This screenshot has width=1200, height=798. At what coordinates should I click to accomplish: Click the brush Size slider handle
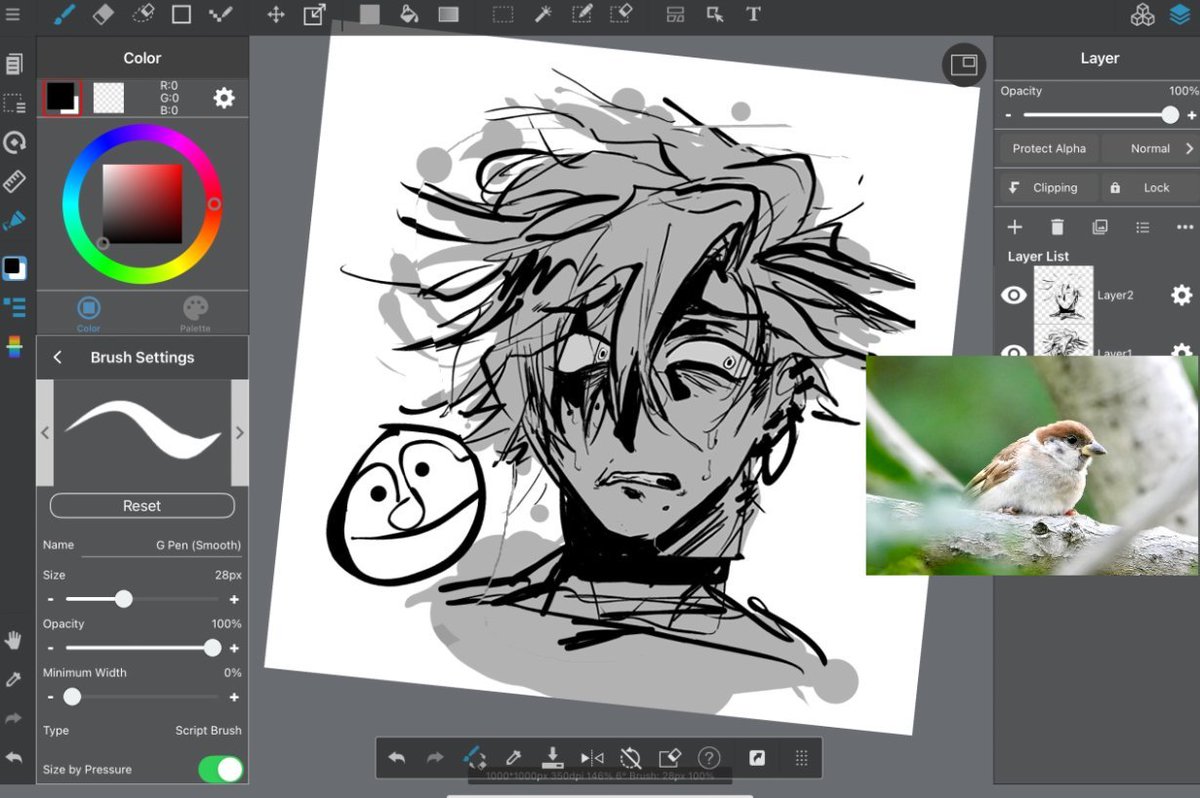point(123,599)
